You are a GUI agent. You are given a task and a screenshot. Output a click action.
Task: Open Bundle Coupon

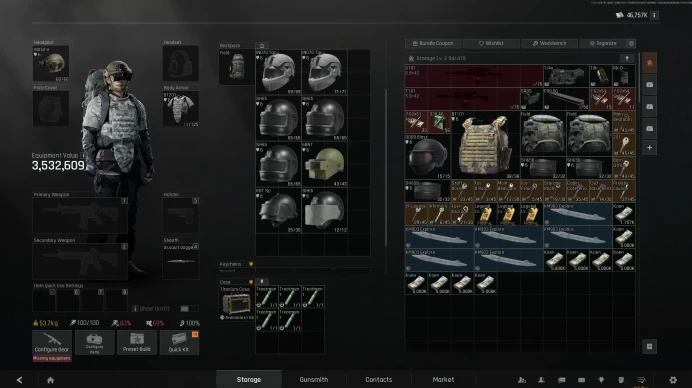pyautogui.click(x=433, y=43)
